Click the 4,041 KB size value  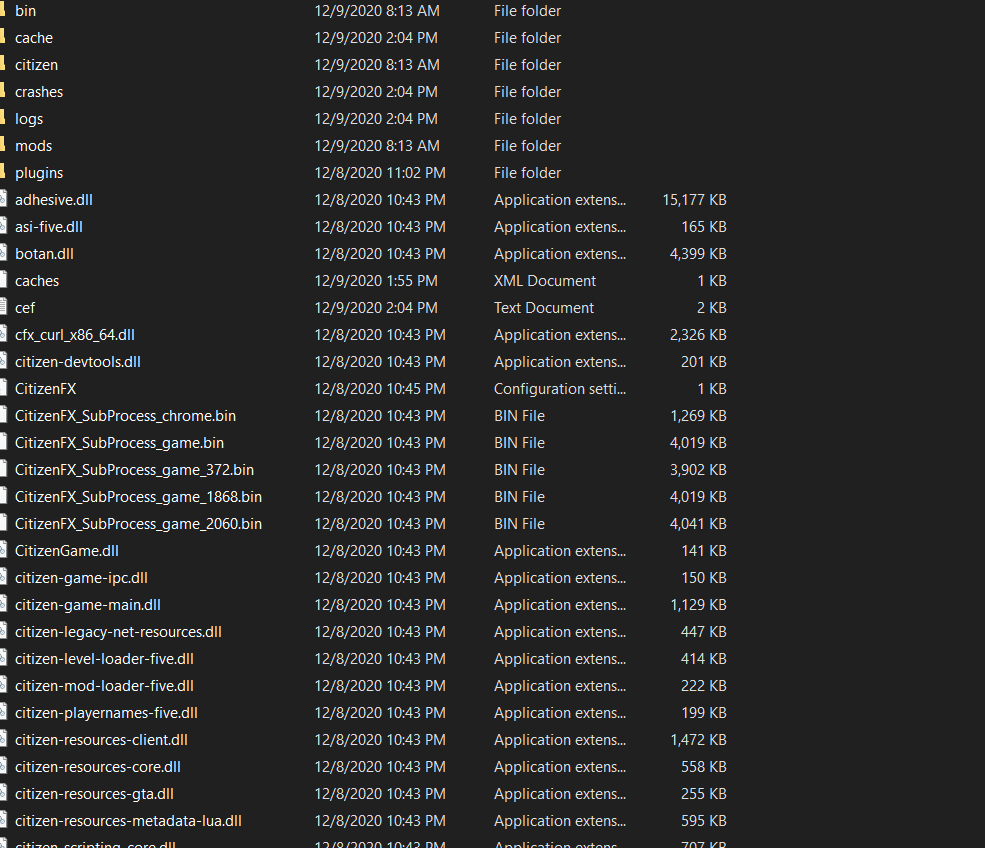pyautogui.click(x=698, y=524)
